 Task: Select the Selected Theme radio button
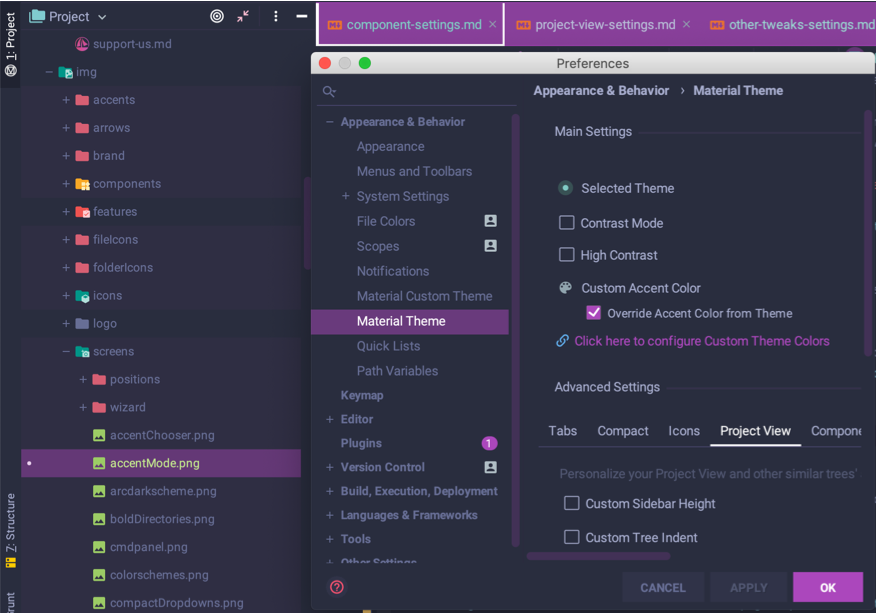[x=565, y=188]
